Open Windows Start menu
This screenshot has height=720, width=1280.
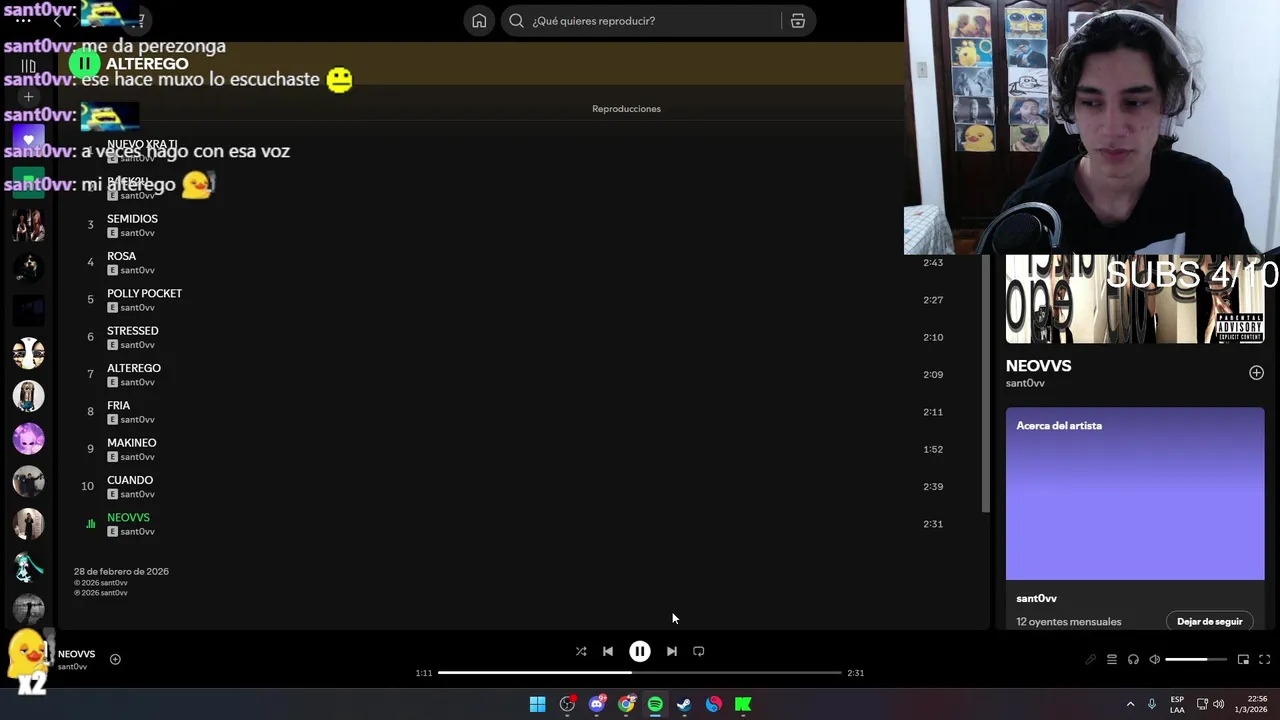[537, 704]
